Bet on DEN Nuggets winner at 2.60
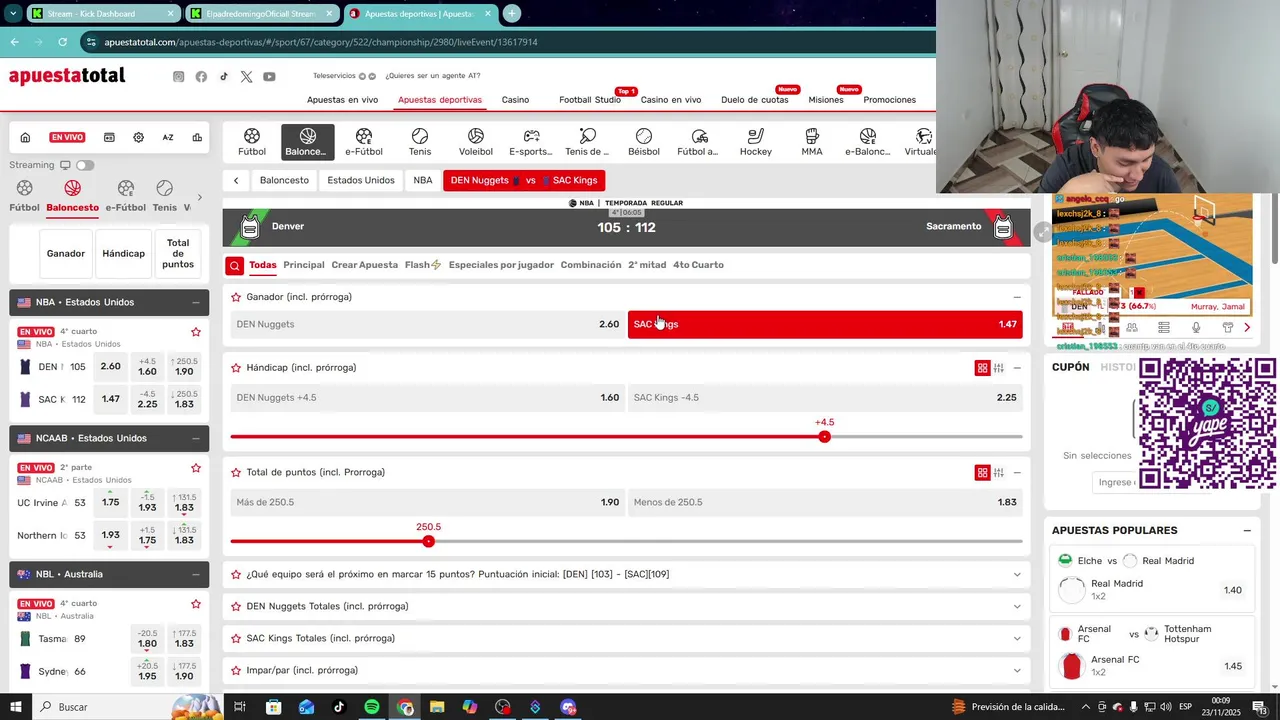This screenshot has height=720, width=1280. click(x=427, y=324)
